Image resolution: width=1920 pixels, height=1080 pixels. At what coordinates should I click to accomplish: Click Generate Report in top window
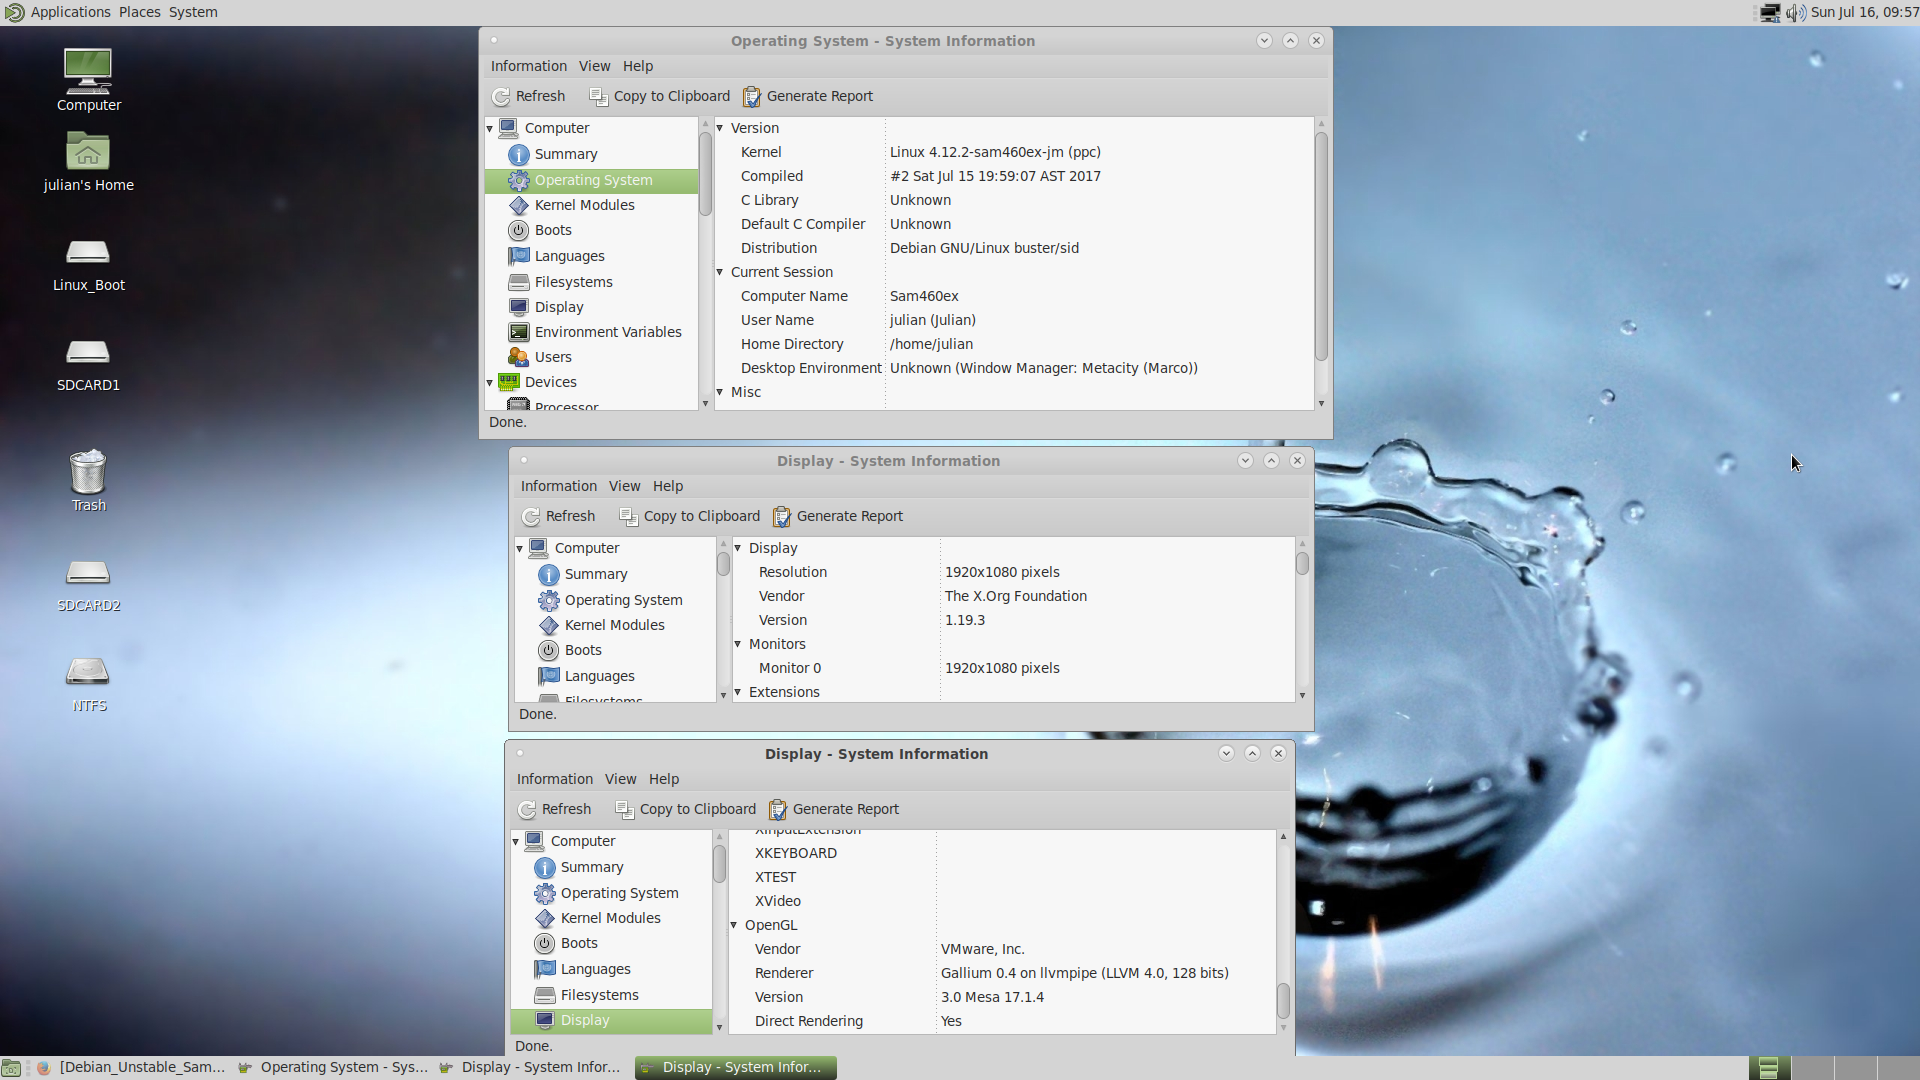tap(808, 97)
